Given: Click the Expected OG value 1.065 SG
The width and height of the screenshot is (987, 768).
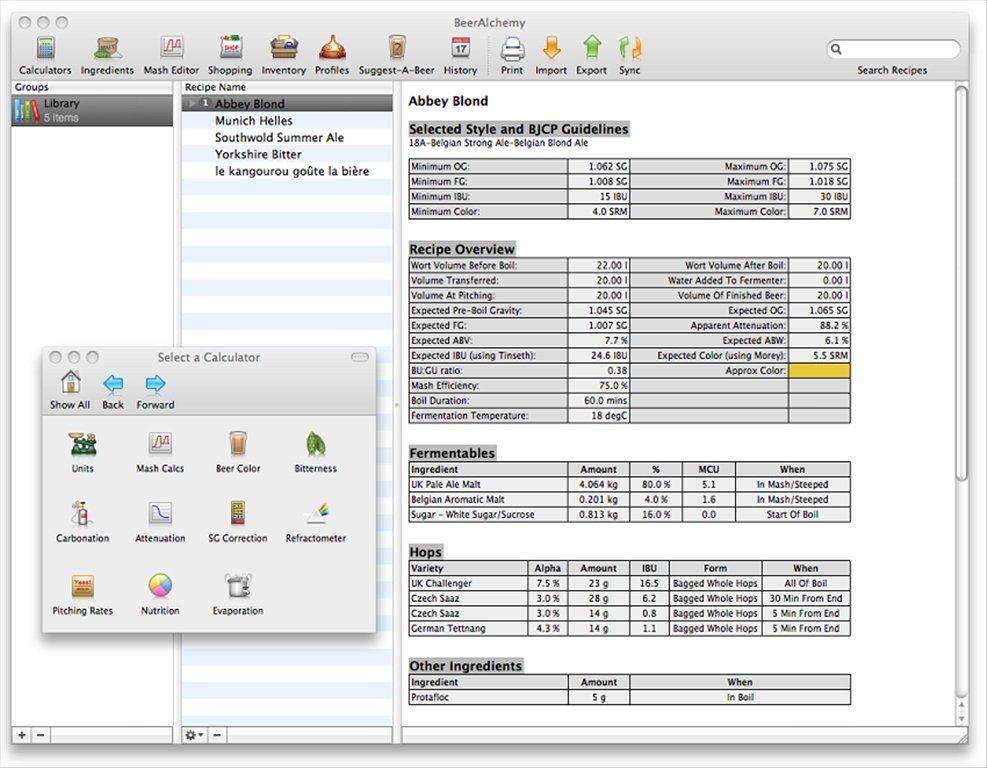Looking at the screenshot, I should [820, 310].
